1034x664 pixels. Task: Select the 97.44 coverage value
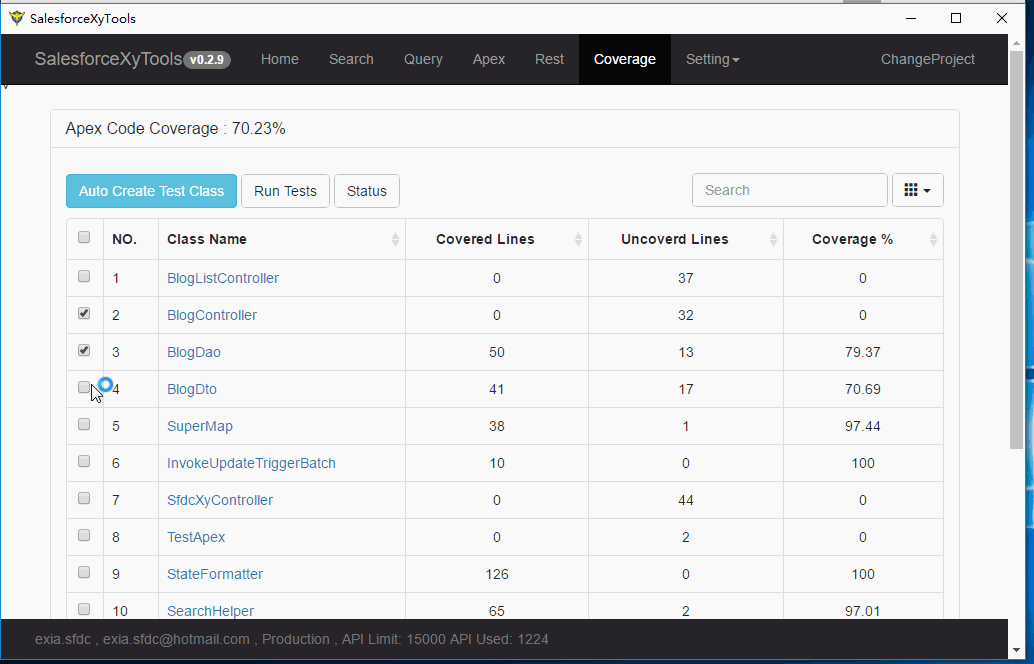click(x=863, y=426)
